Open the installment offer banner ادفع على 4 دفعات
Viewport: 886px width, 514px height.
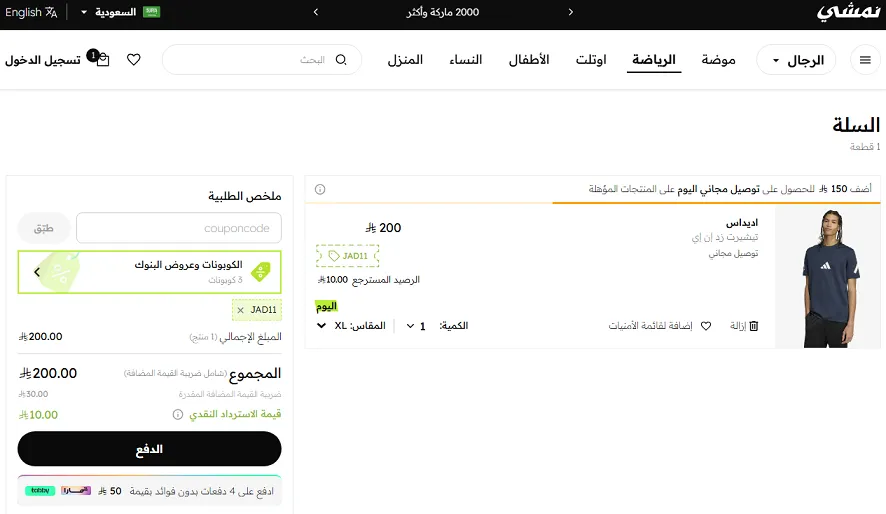click(149, 490)
